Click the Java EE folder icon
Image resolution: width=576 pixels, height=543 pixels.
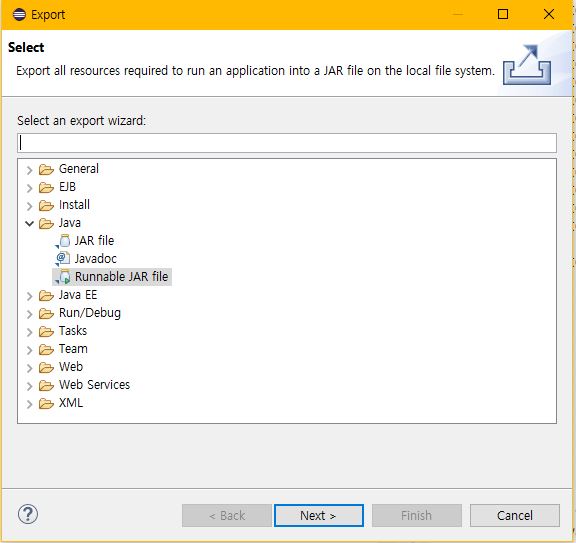coord(46,295)
